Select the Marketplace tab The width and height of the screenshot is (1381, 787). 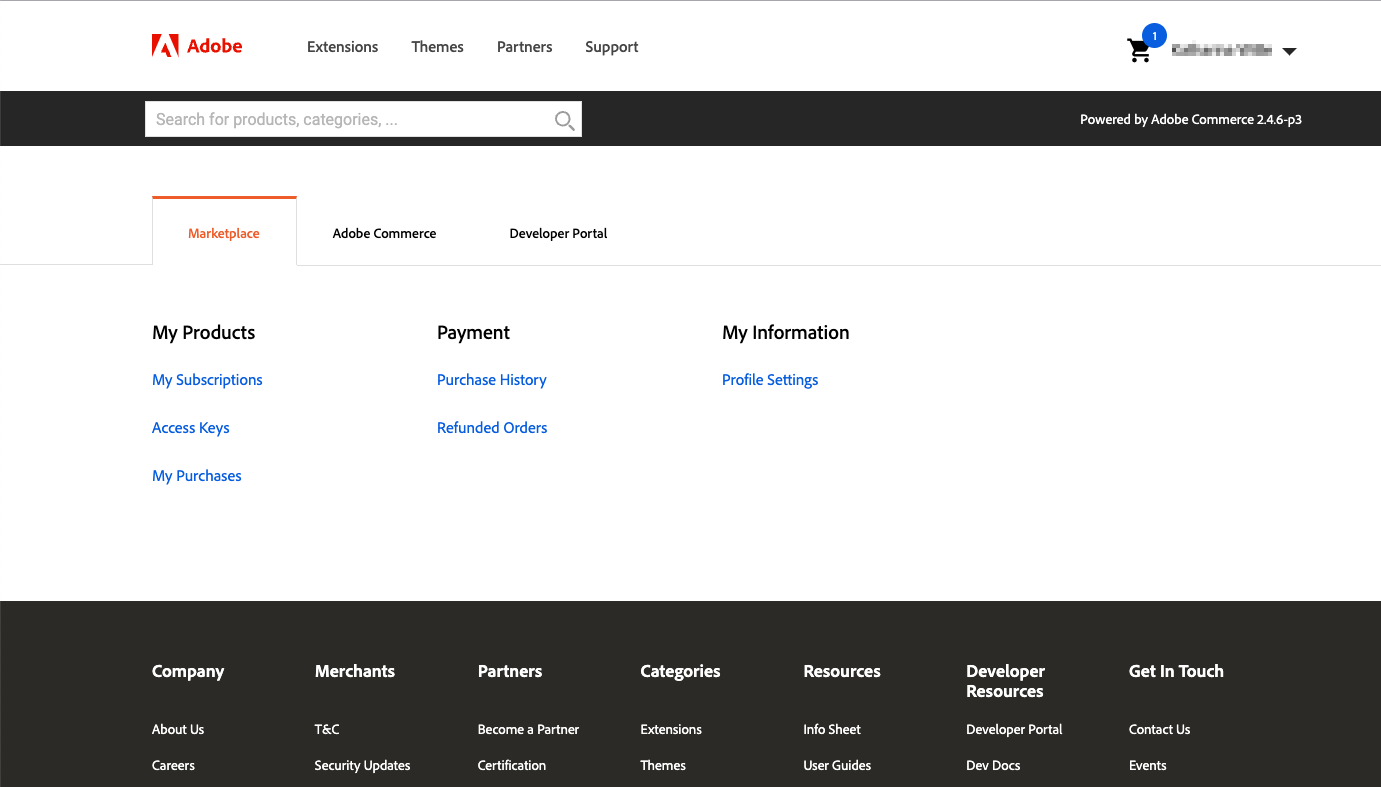coord(224,233)
